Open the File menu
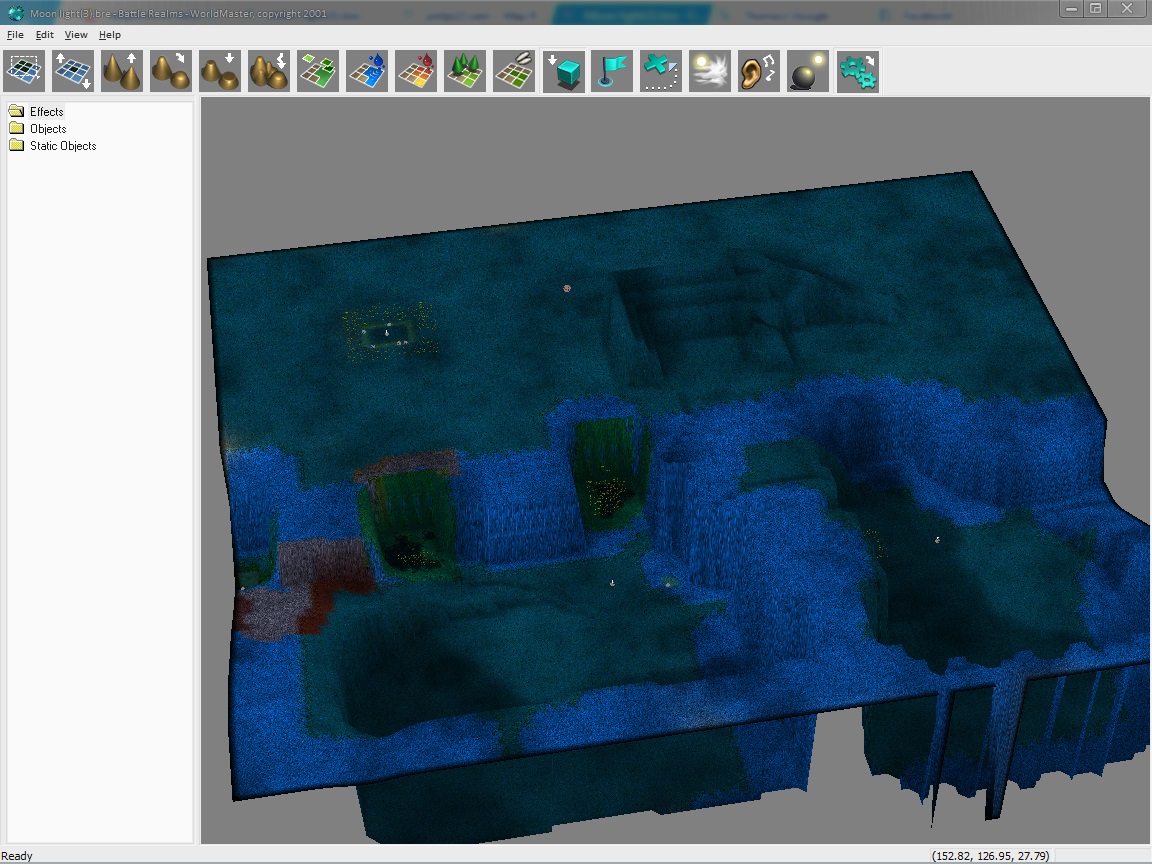This screenshot has height=864, width=1152. point(15,35)
